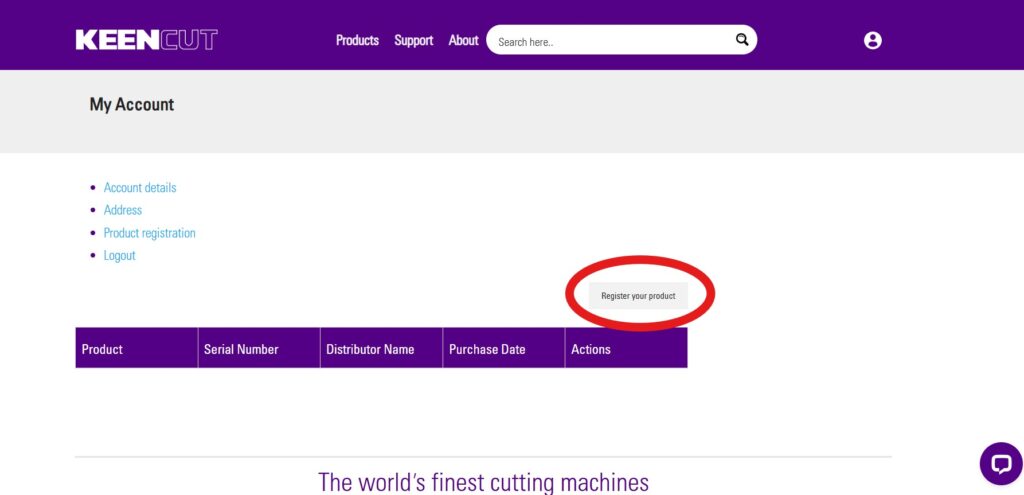Click the Product column header
This screenshot has height=495, width=1024.
(x=102, y=349)
